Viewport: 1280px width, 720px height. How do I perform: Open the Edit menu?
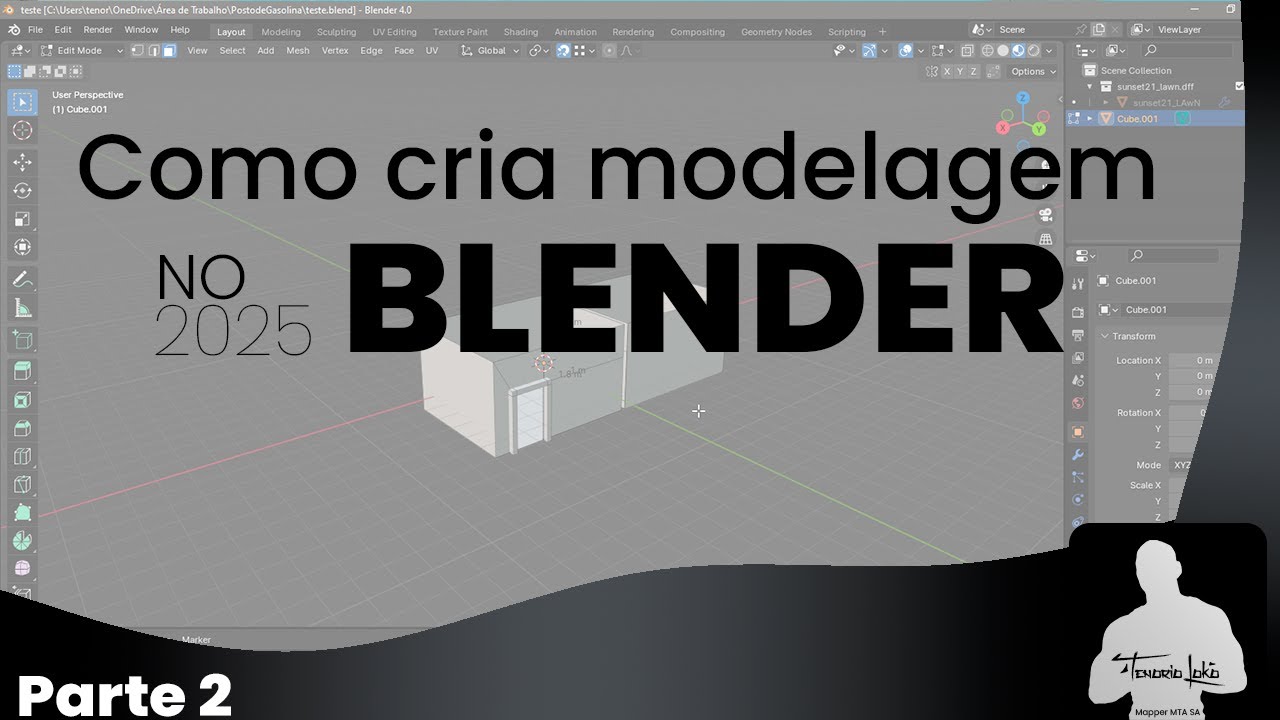coord(63,30)
